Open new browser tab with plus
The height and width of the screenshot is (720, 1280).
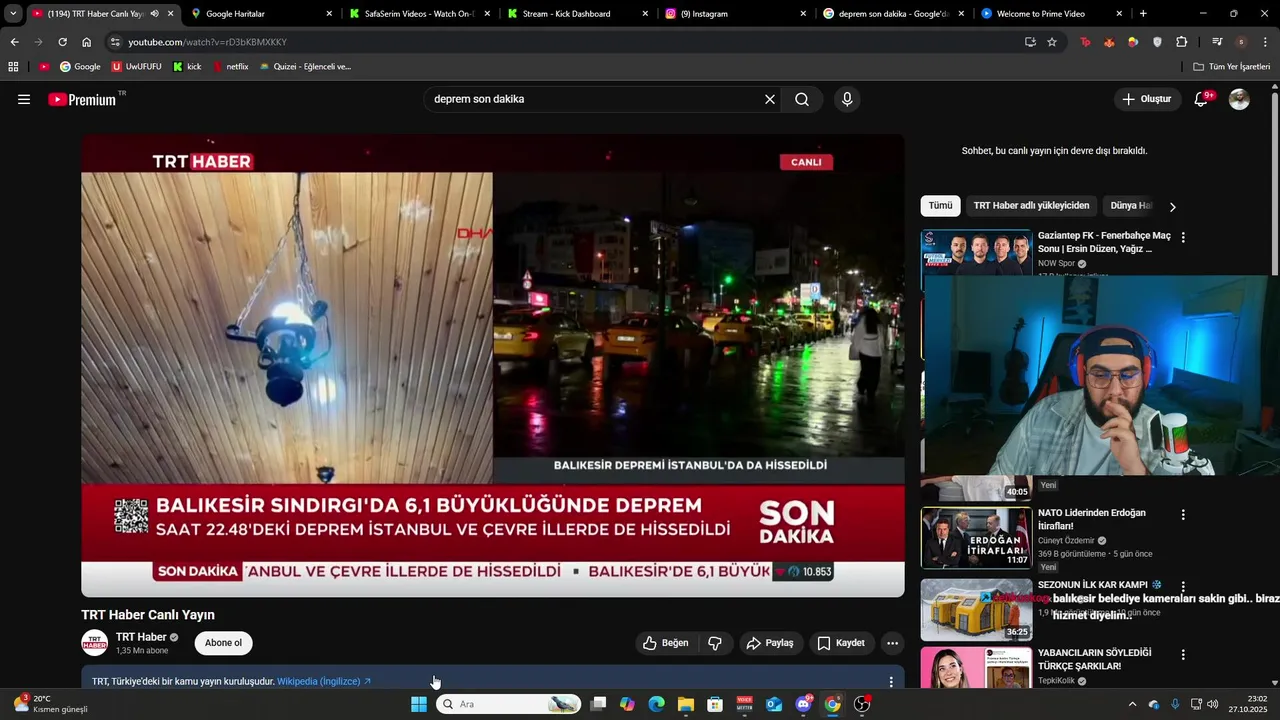click(1143, 14)
